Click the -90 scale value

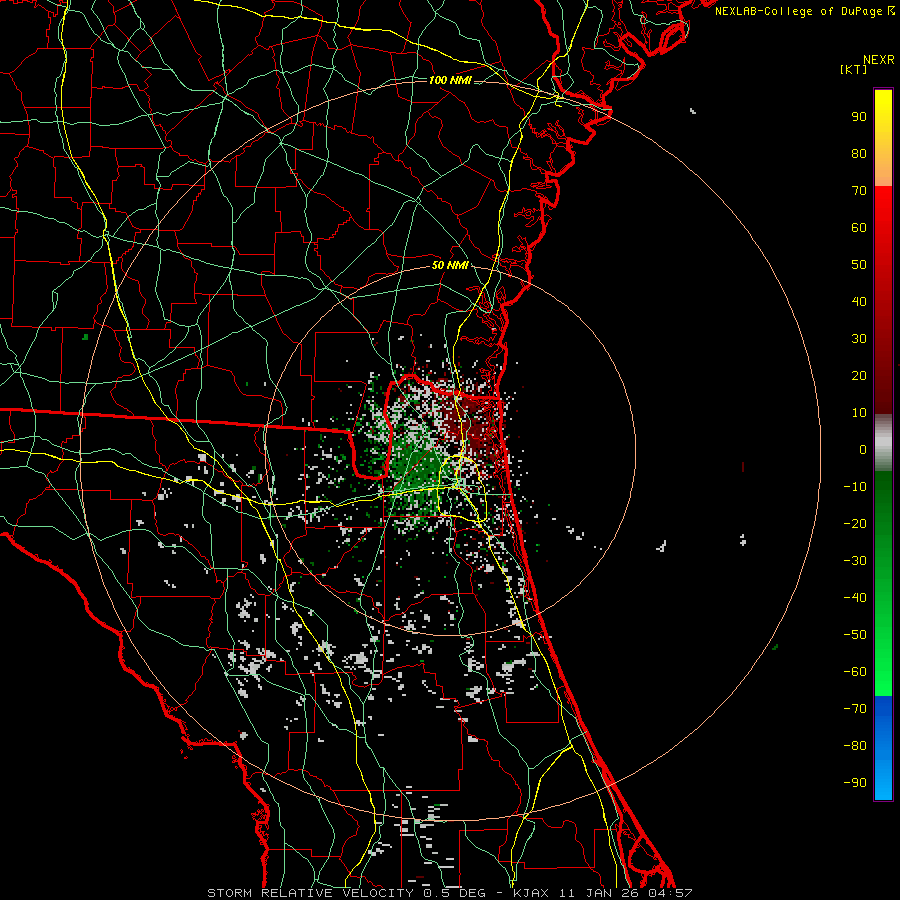(855, 783)
